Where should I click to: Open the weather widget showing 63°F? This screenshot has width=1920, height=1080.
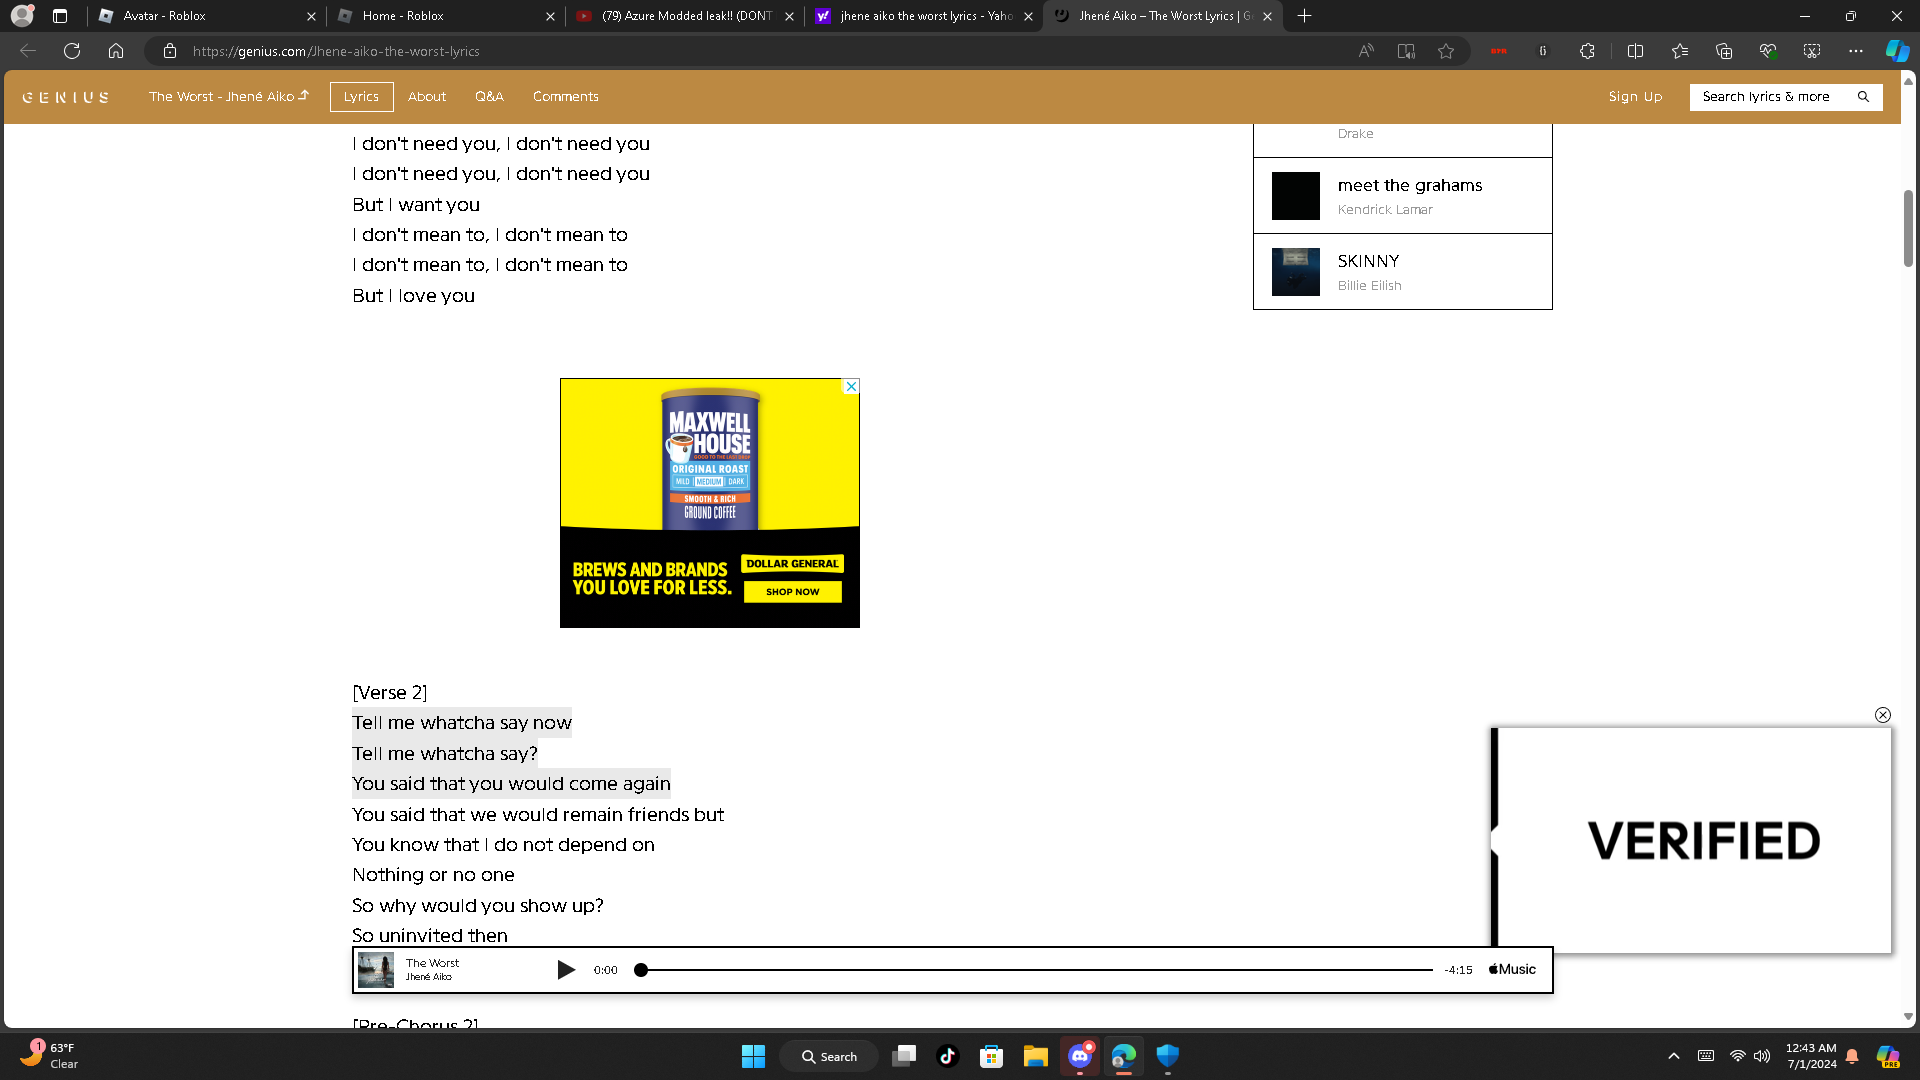(x=50, y=1055)
